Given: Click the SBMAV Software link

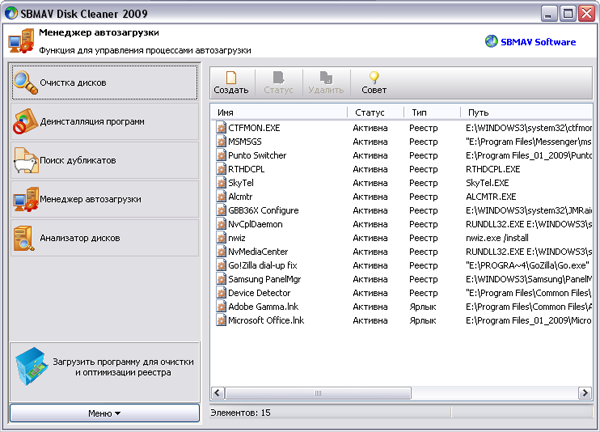Looking at the screenshot, I should tap(530, 42).
